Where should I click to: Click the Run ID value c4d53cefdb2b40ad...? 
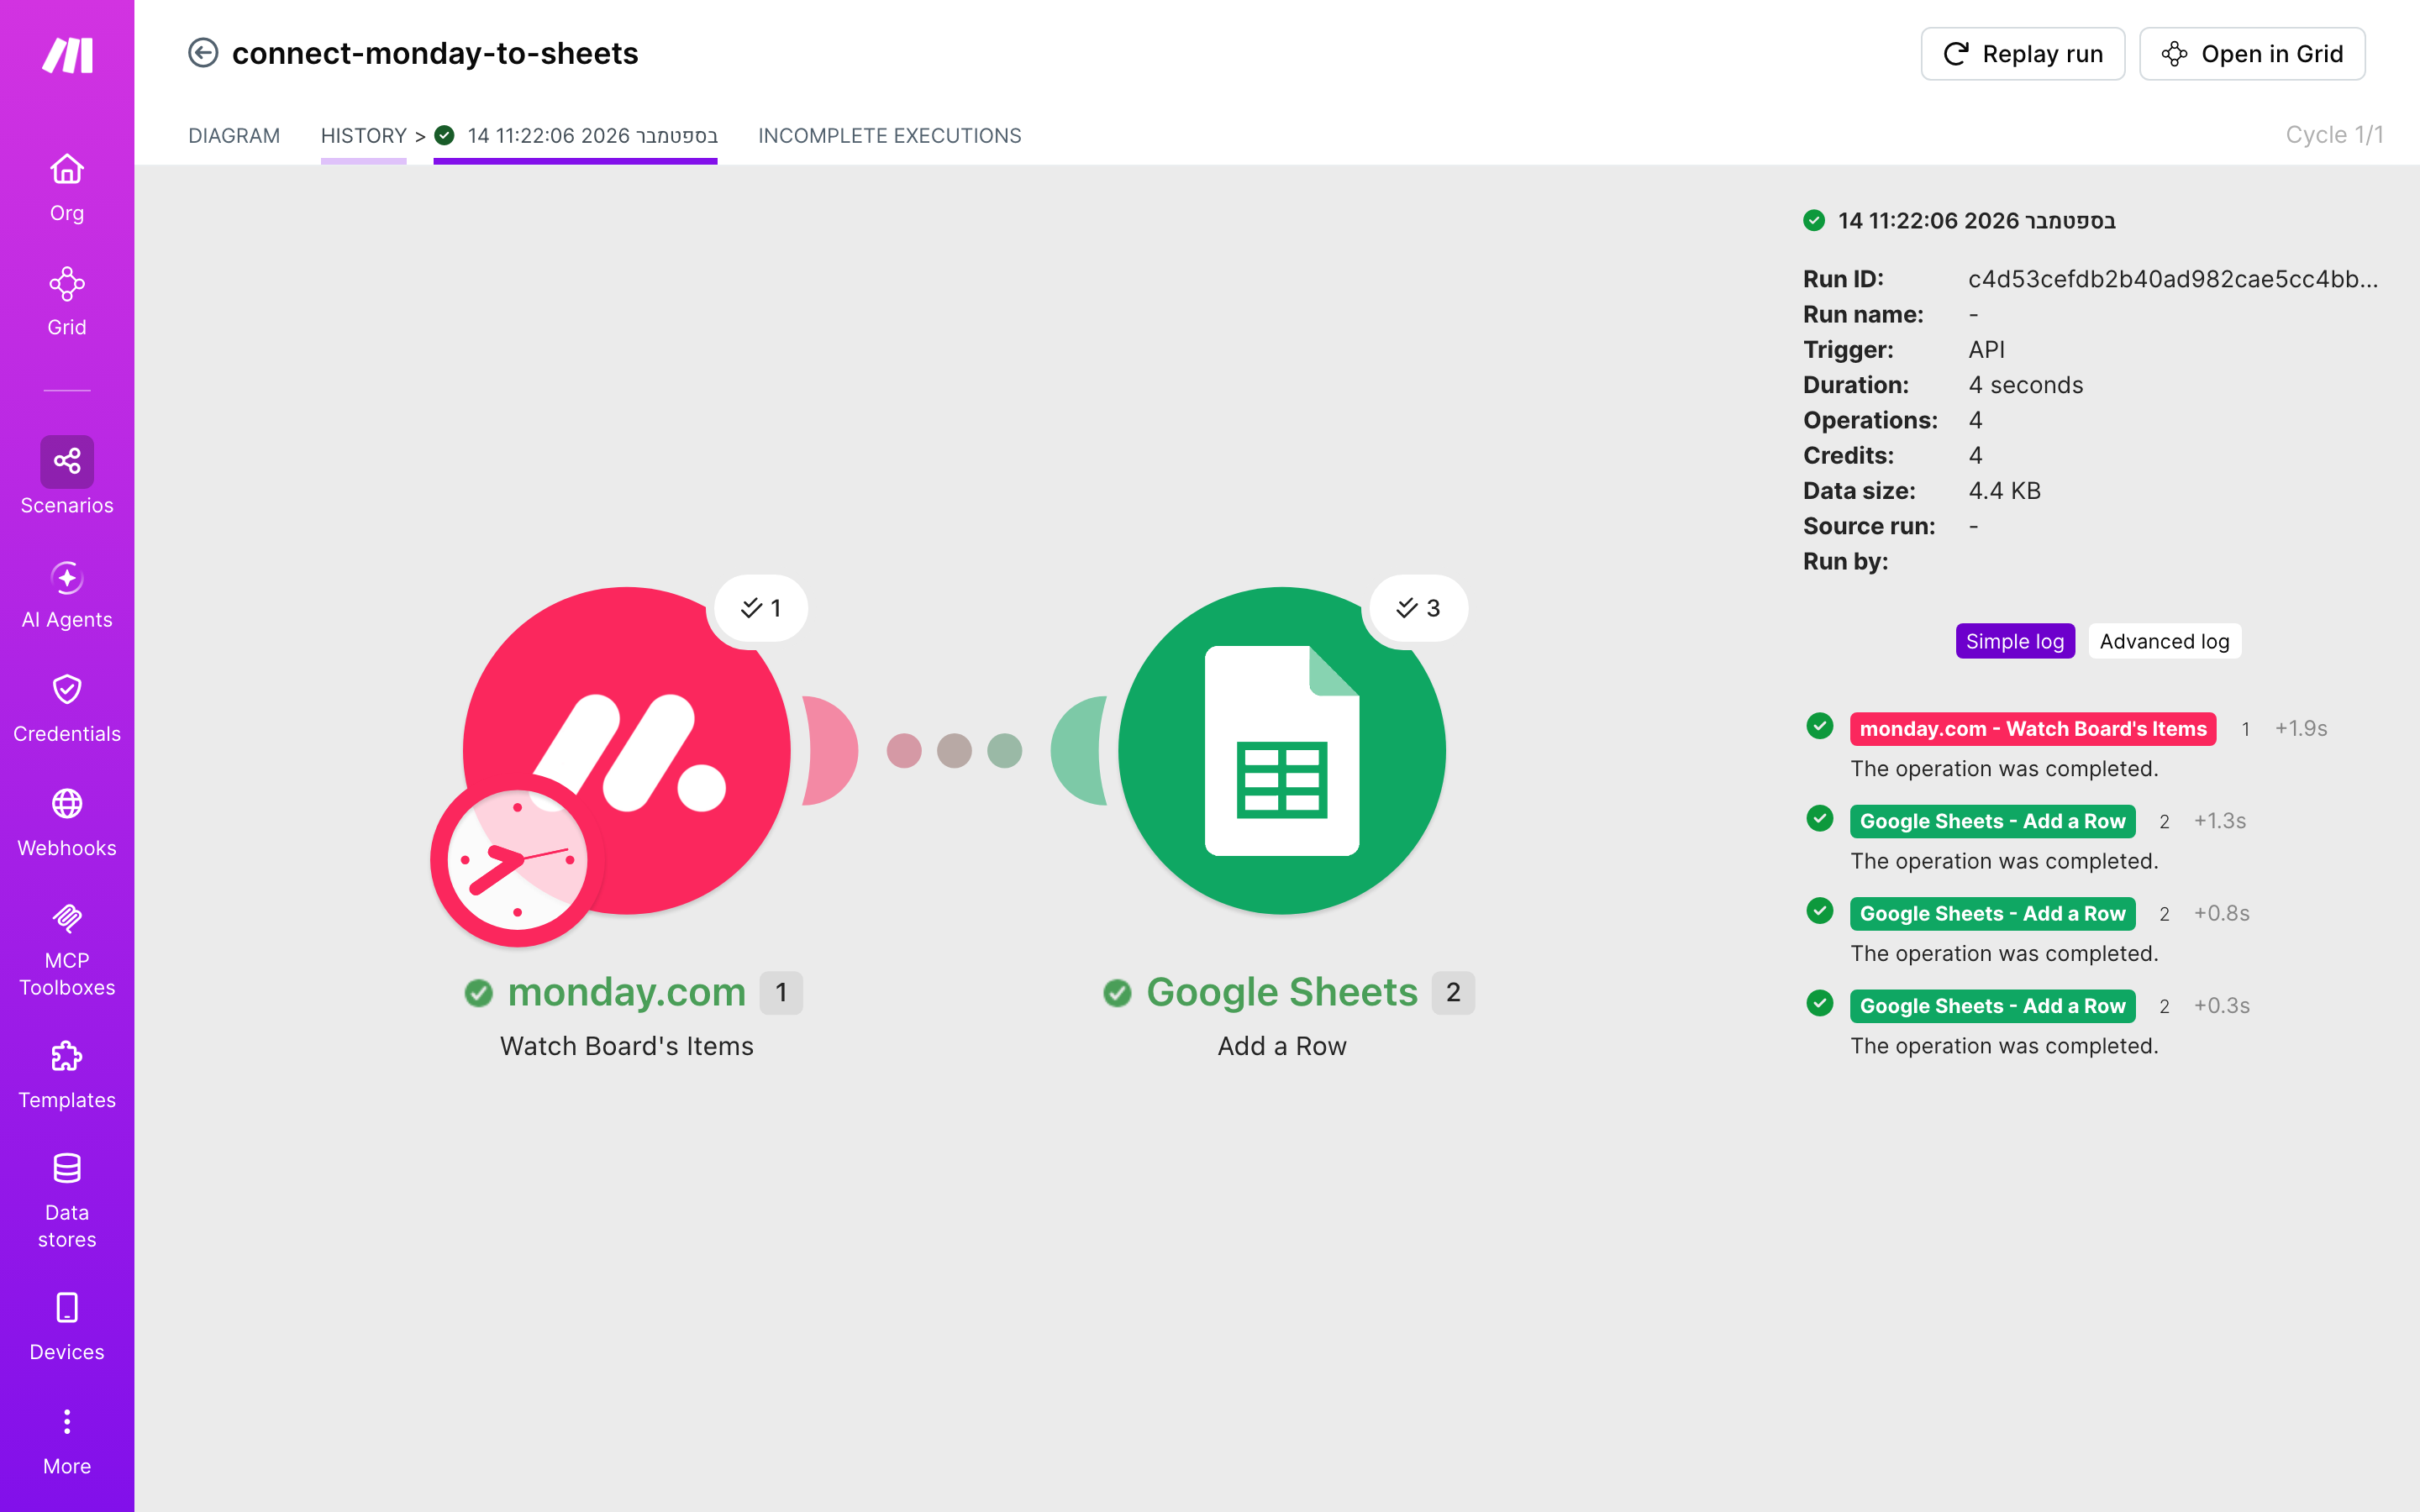point(2173,279)
